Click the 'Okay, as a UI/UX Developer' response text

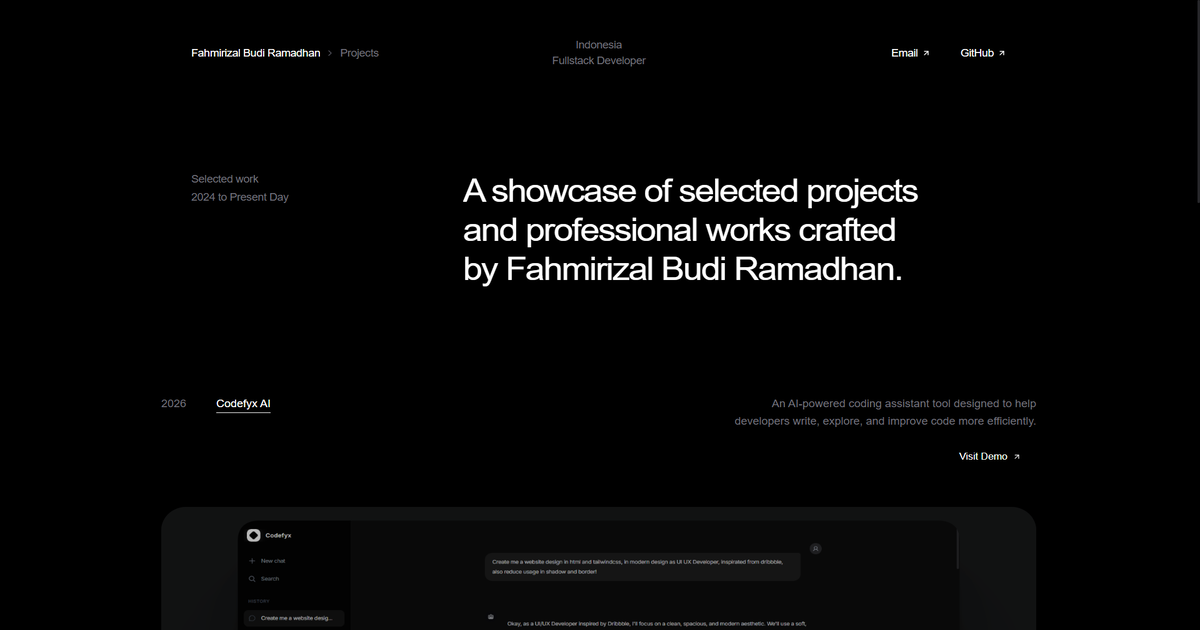point(656,624)
